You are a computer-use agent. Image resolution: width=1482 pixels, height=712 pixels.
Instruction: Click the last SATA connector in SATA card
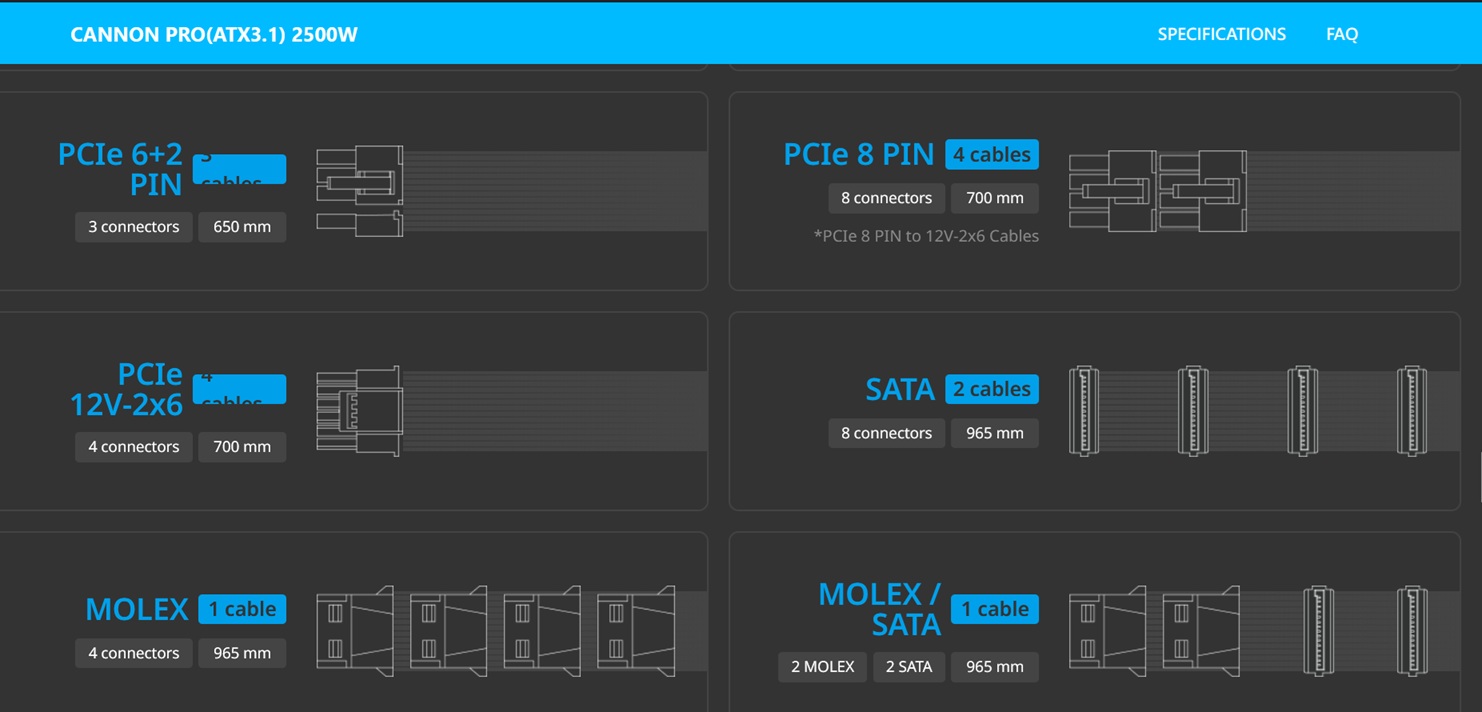(1411, 411)
